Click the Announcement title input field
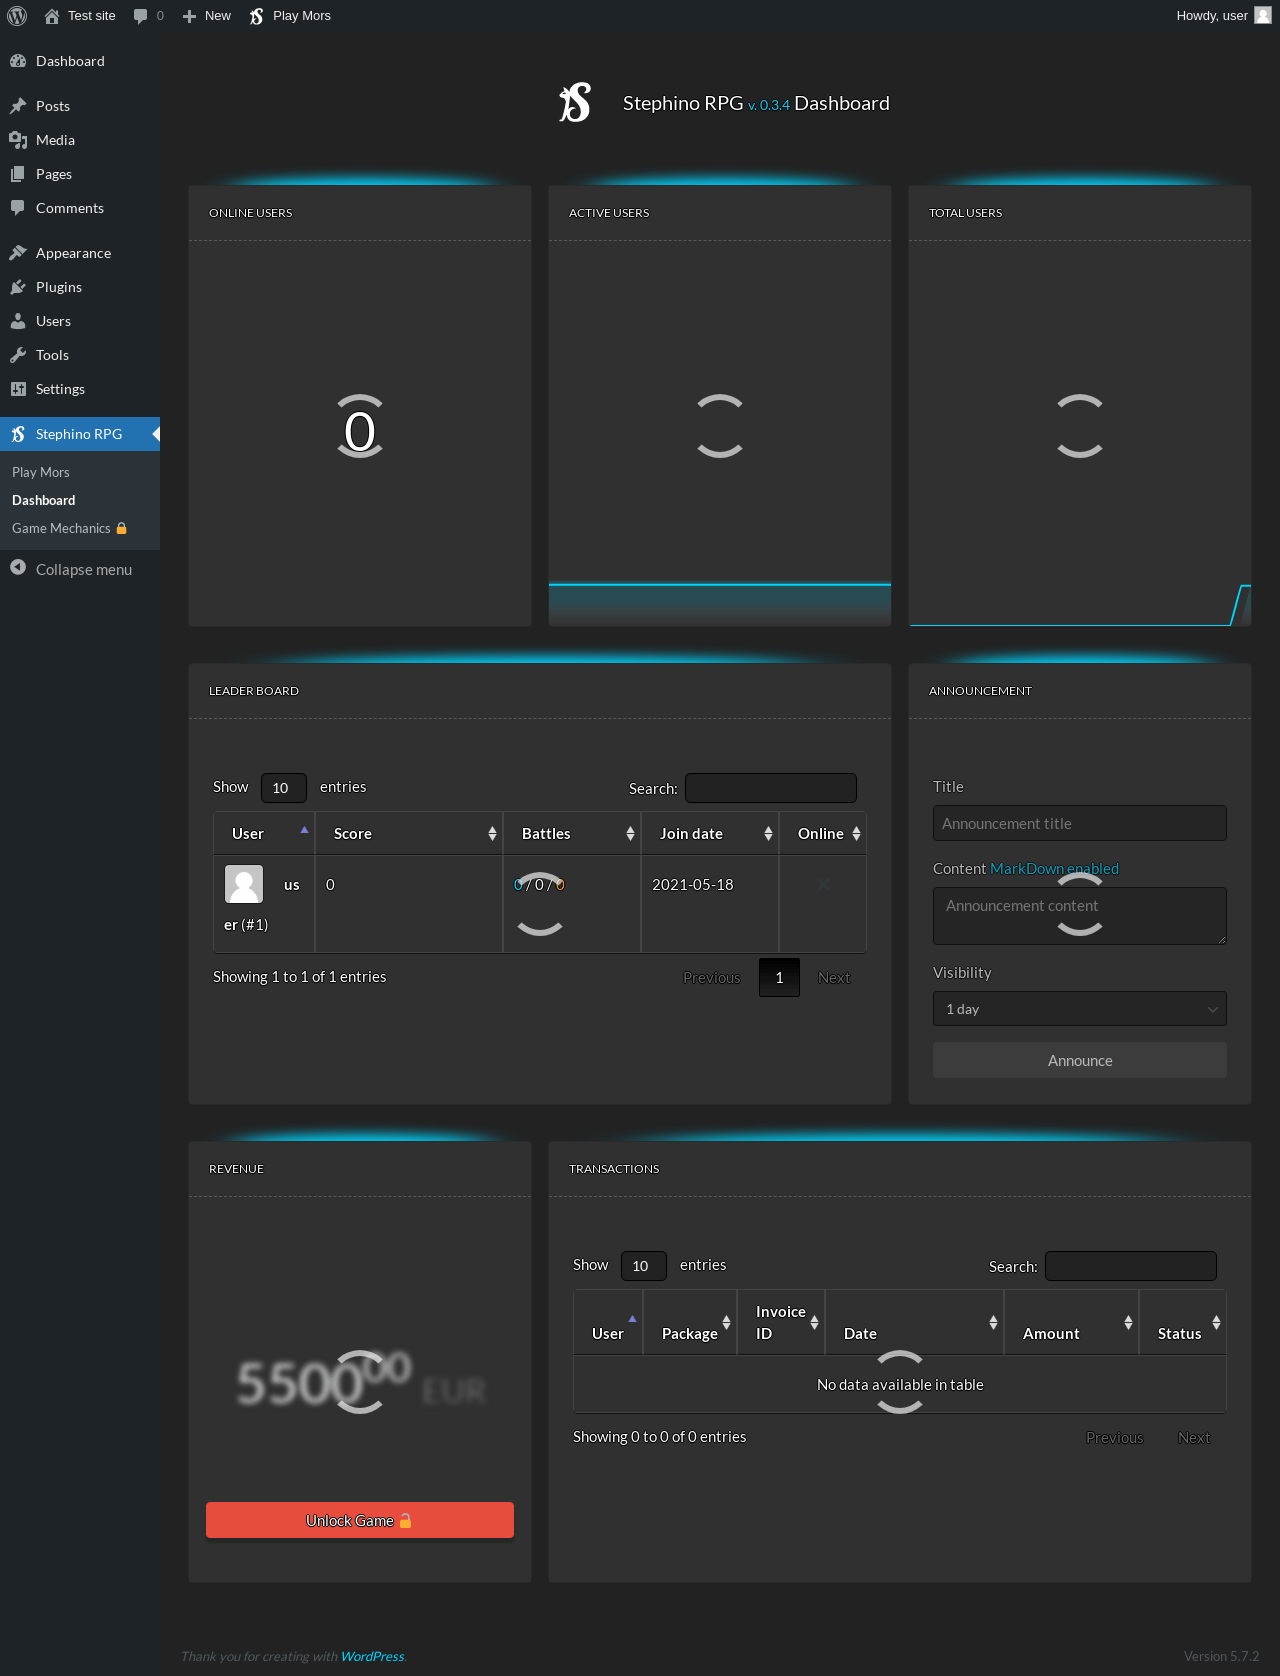 click(x=1079, y=824)
